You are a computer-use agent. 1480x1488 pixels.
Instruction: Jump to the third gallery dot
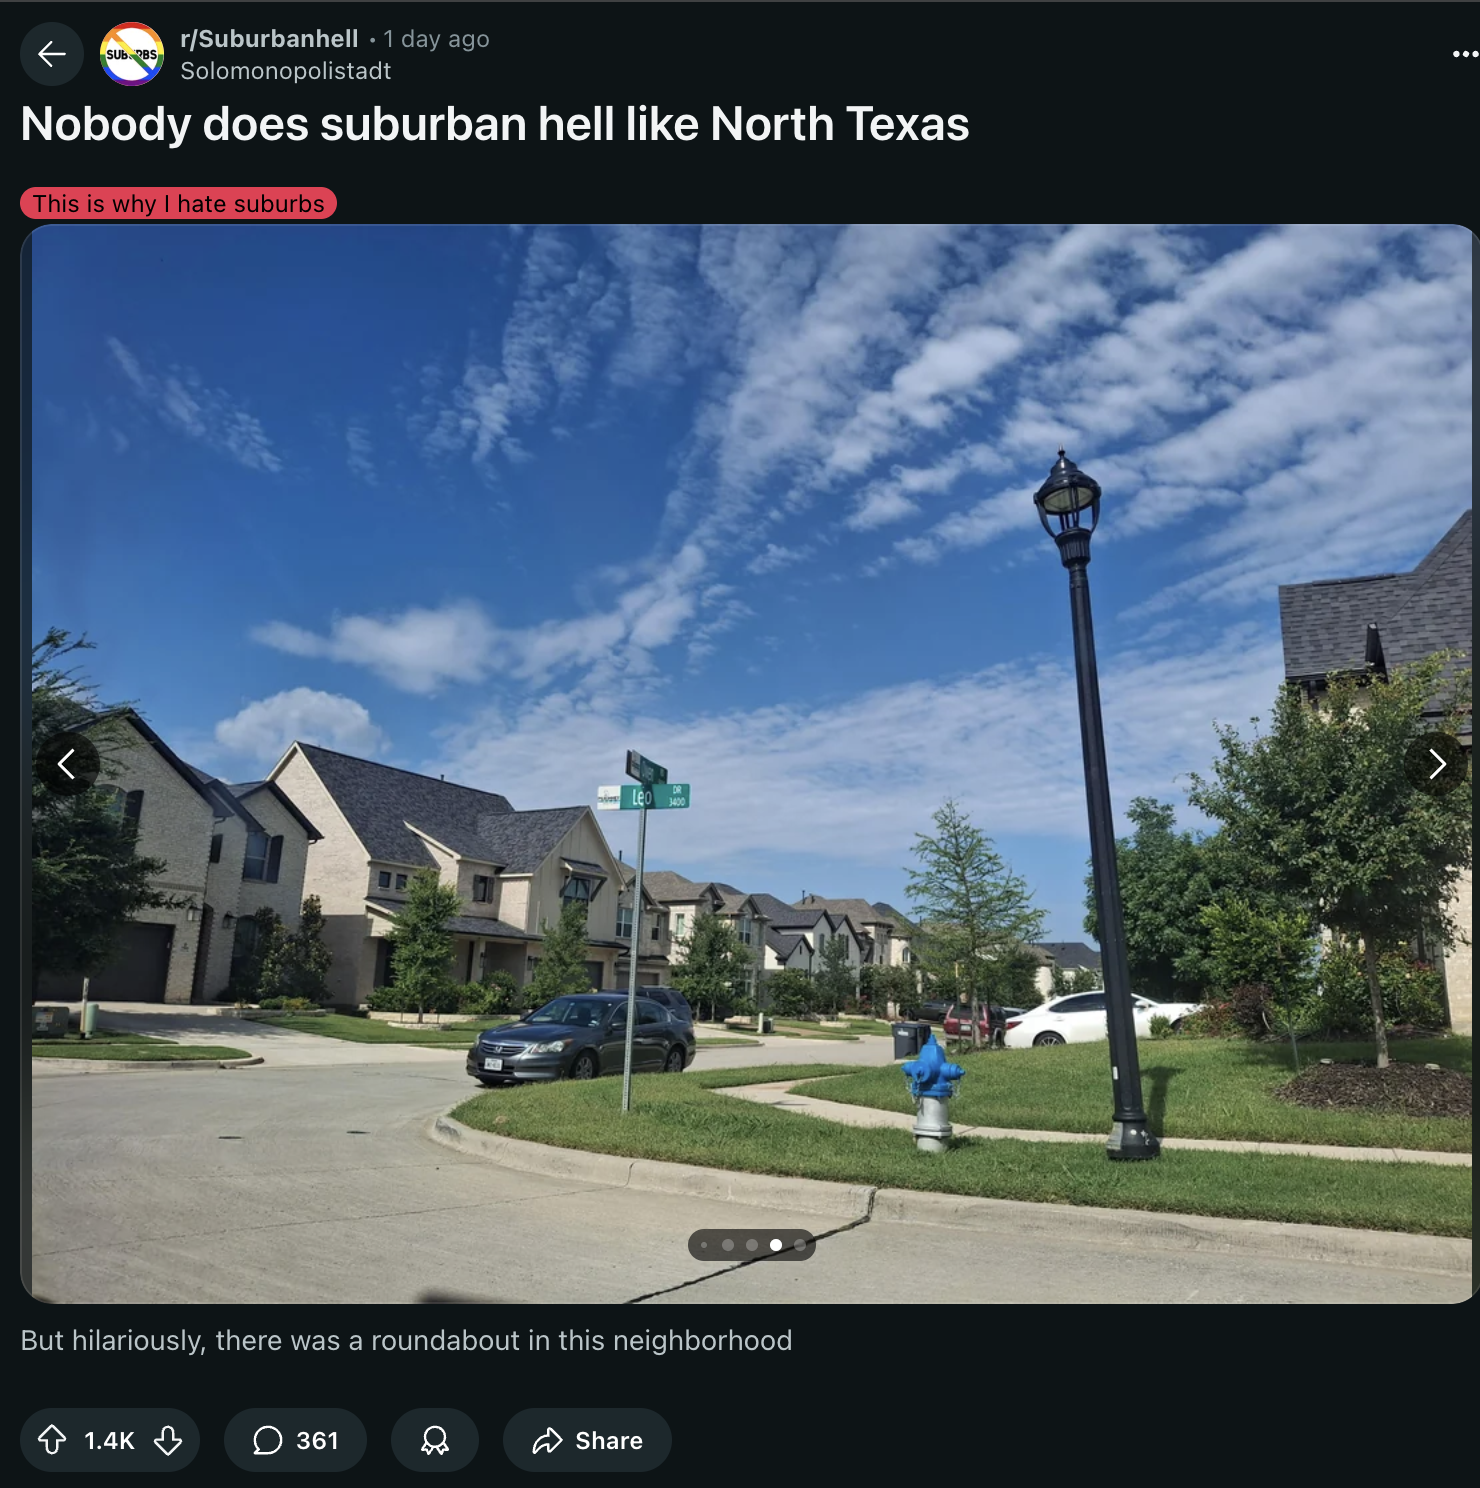[x=752, y=1245]
